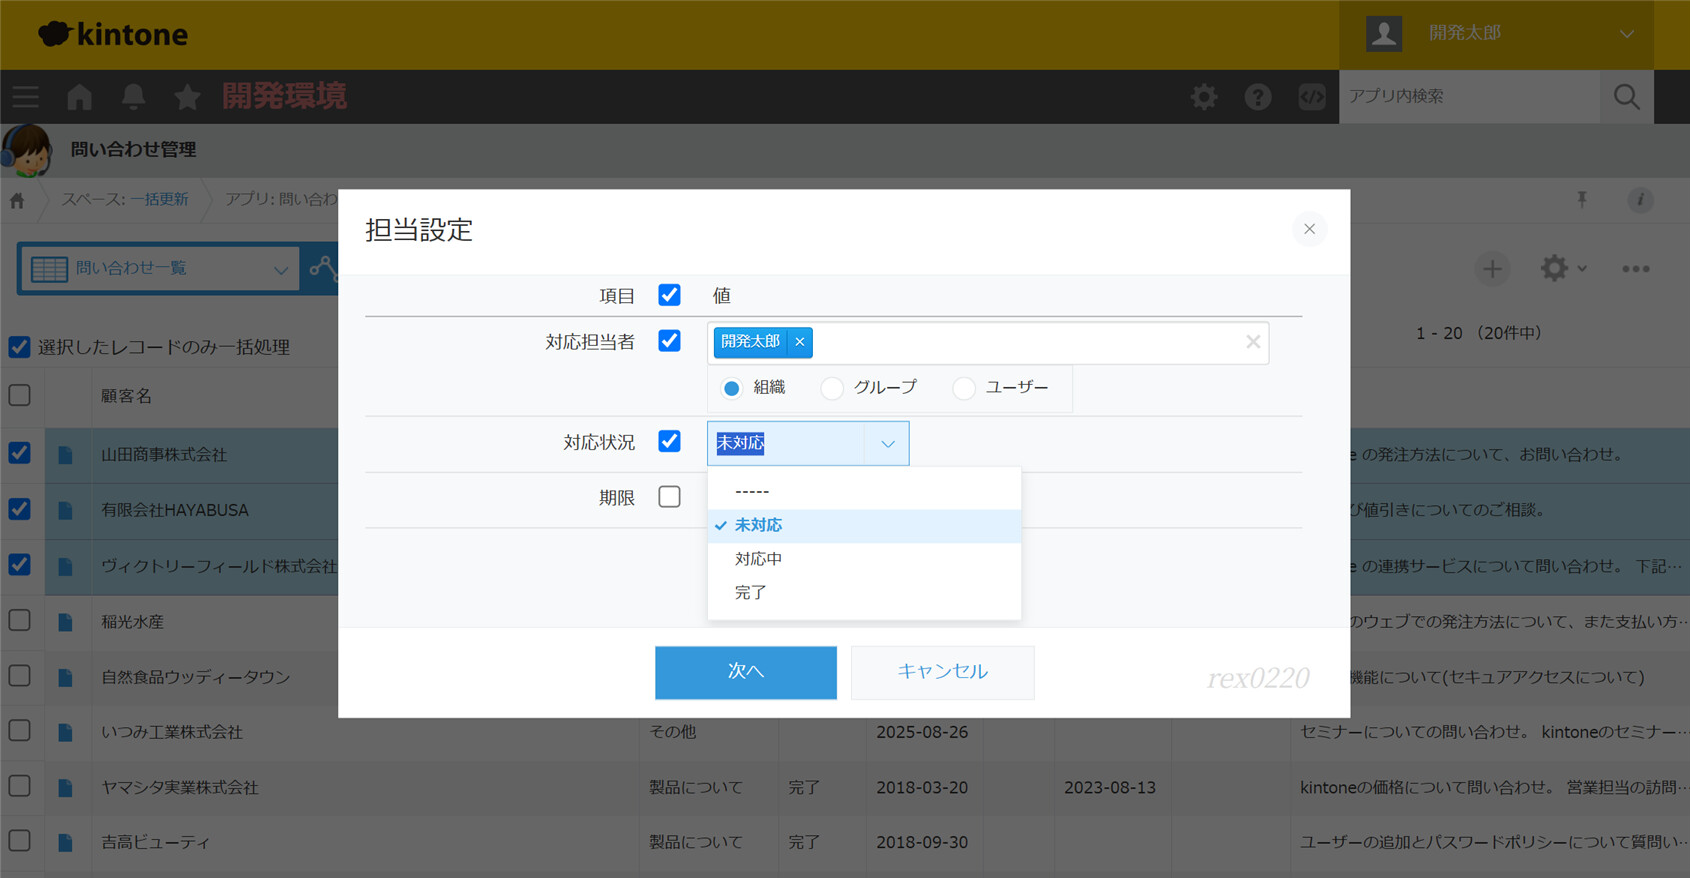Click the 次へ button
1690x878 pixels.
(x=745, y=672)
